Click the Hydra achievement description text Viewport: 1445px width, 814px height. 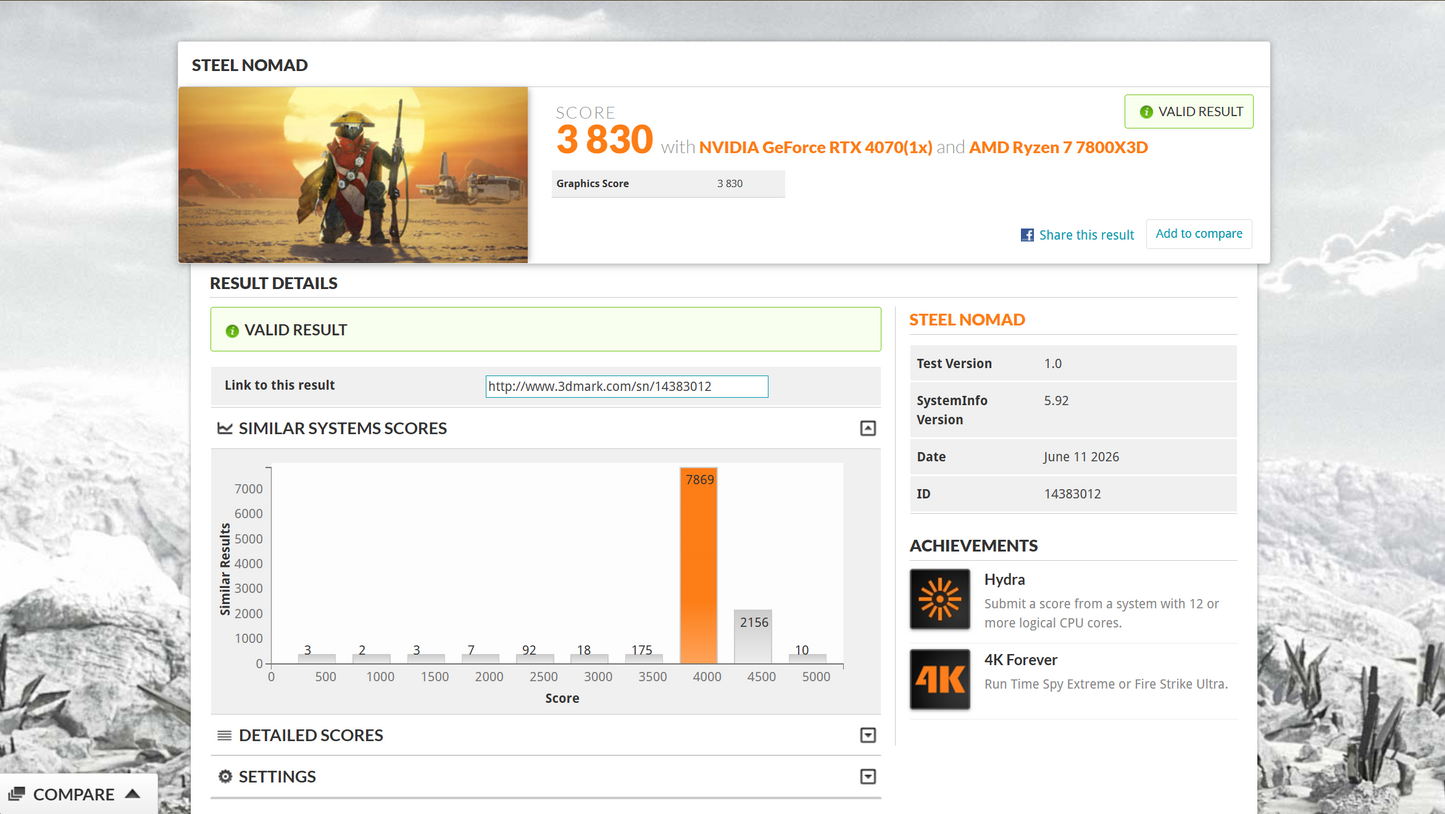tap(1101, 613)
